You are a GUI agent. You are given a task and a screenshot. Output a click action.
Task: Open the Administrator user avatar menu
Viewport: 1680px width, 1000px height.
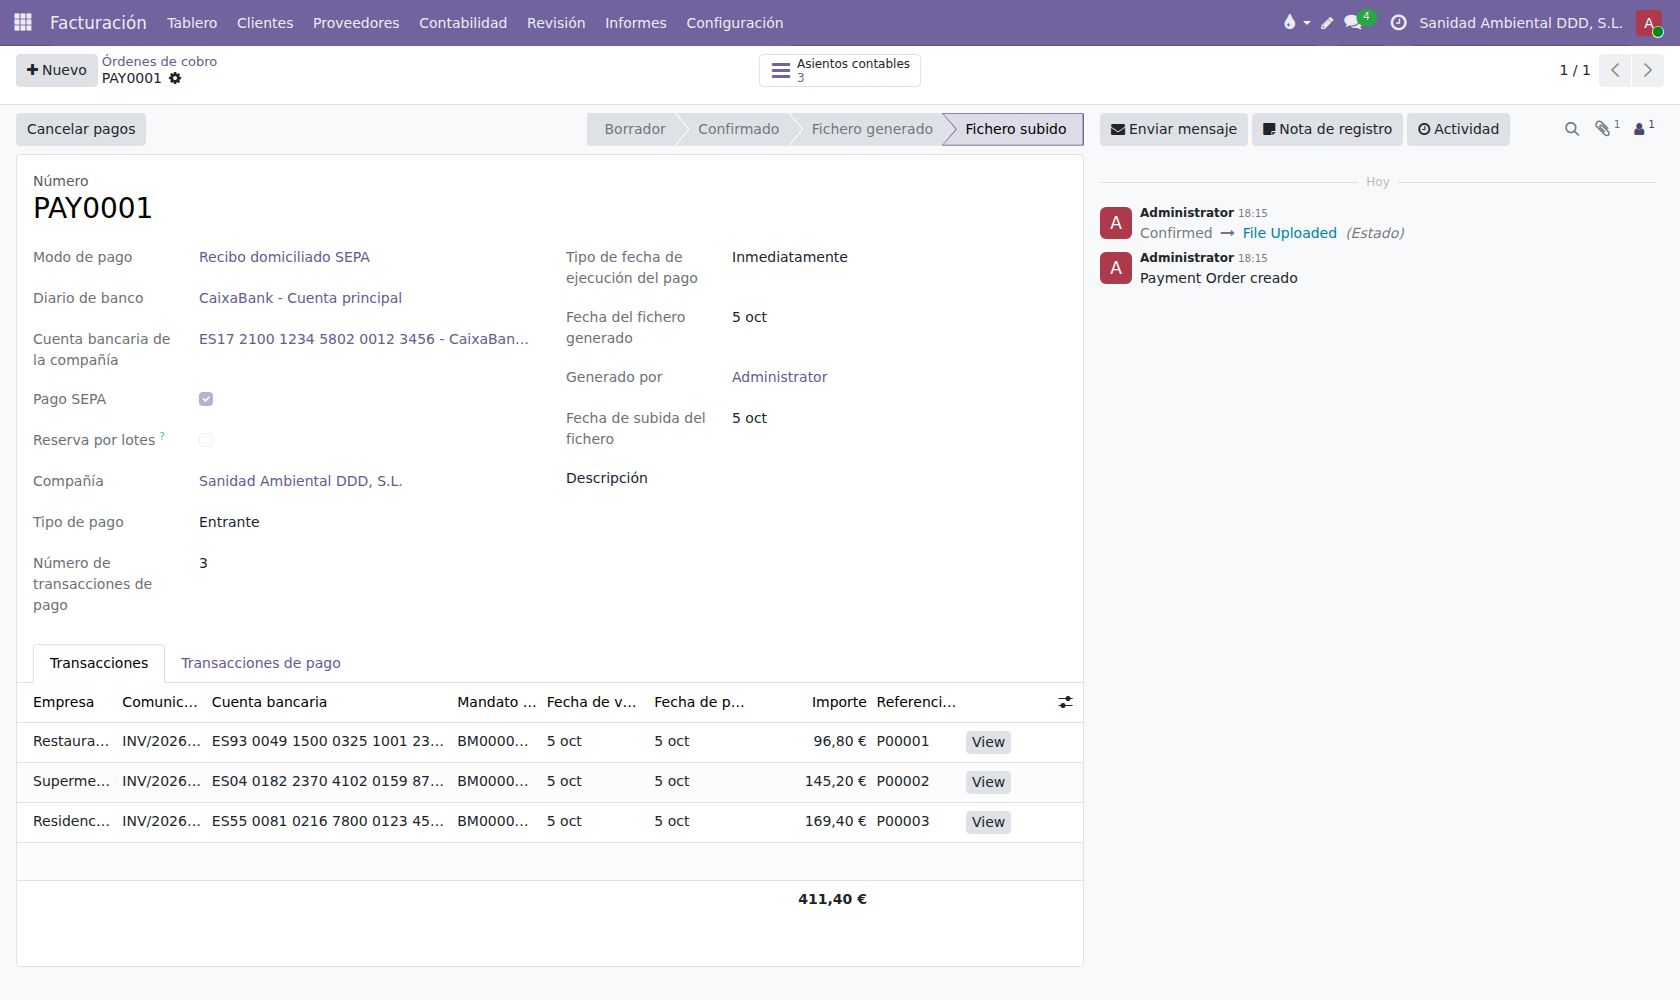[x=1649, y=22]
